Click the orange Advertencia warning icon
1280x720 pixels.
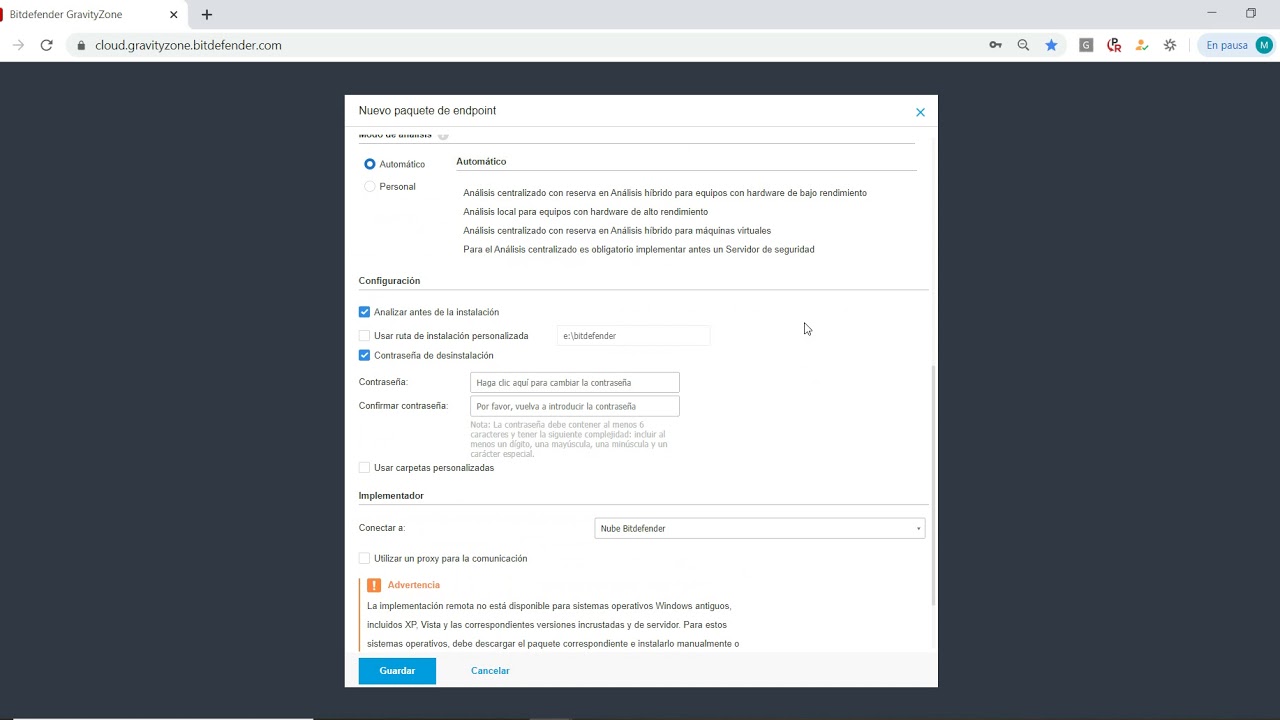(x=374, y=585)
